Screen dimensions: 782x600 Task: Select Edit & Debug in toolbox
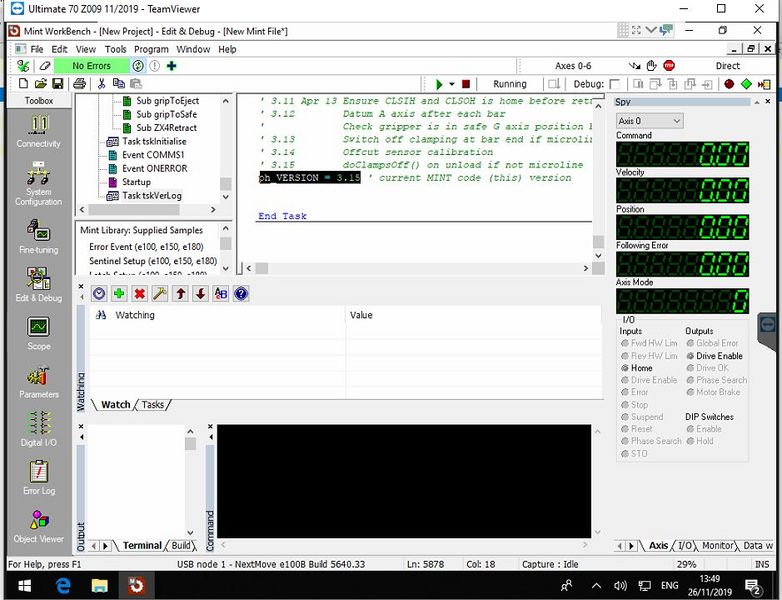point(39,284)
